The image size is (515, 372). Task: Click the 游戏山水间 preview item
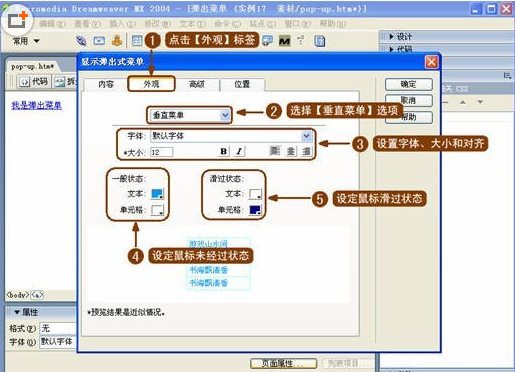218,243
